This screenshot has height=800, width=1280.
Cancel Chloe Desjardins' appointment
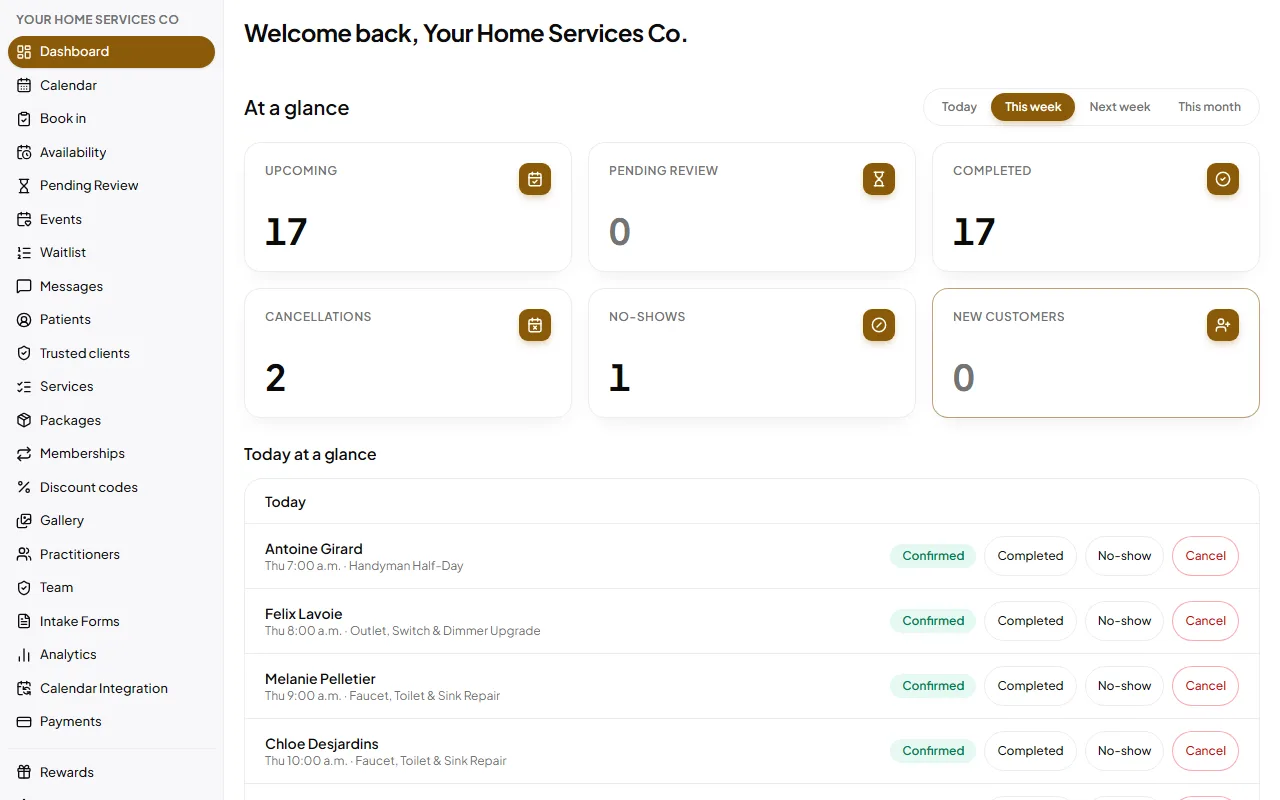click(x=1205, y=751)
